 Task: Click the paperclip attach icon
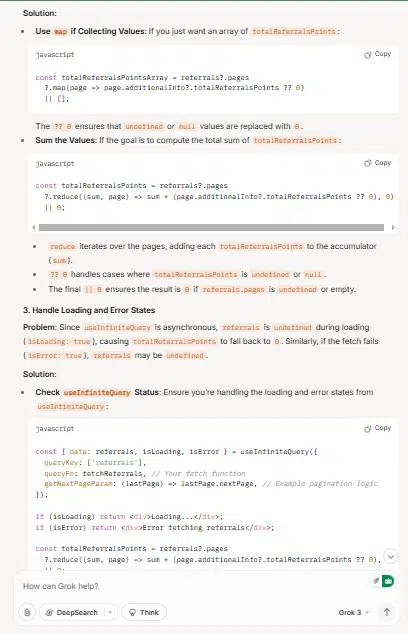tap(27, 612)
